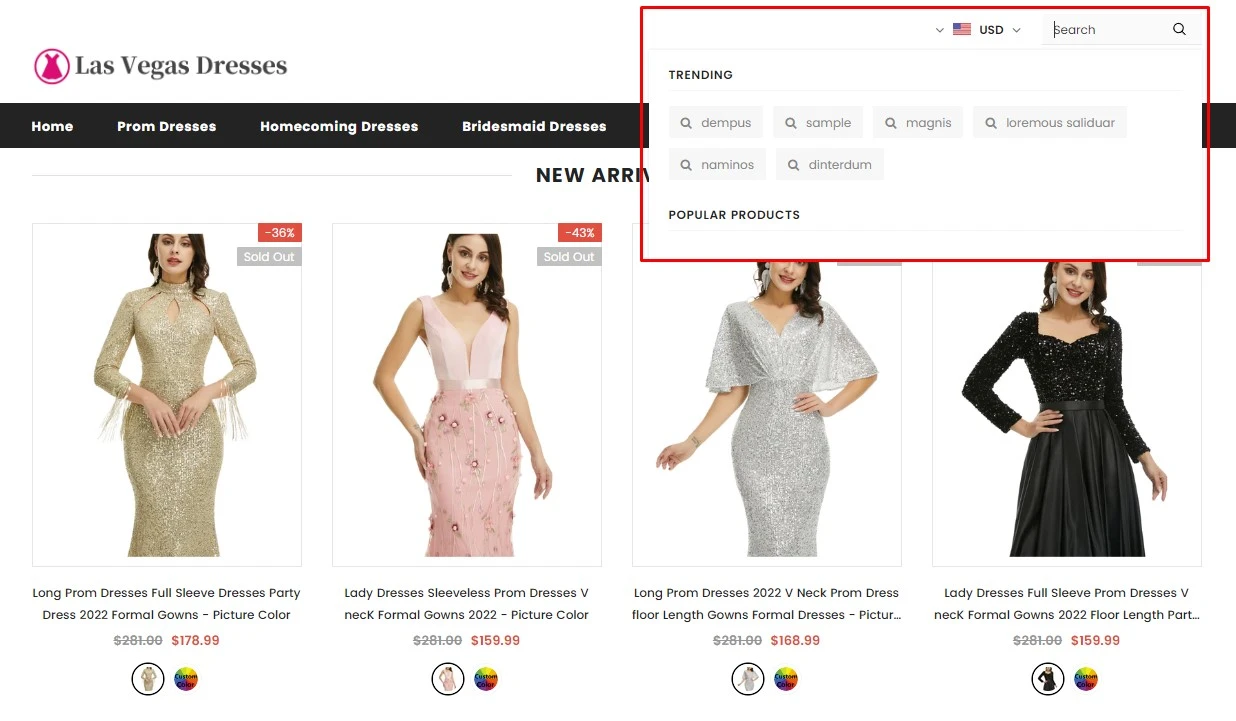This screenshot has height=721, width=1236.
Task: Click the magnifier icon in the dempus chip
Action: tap(686, 122)
